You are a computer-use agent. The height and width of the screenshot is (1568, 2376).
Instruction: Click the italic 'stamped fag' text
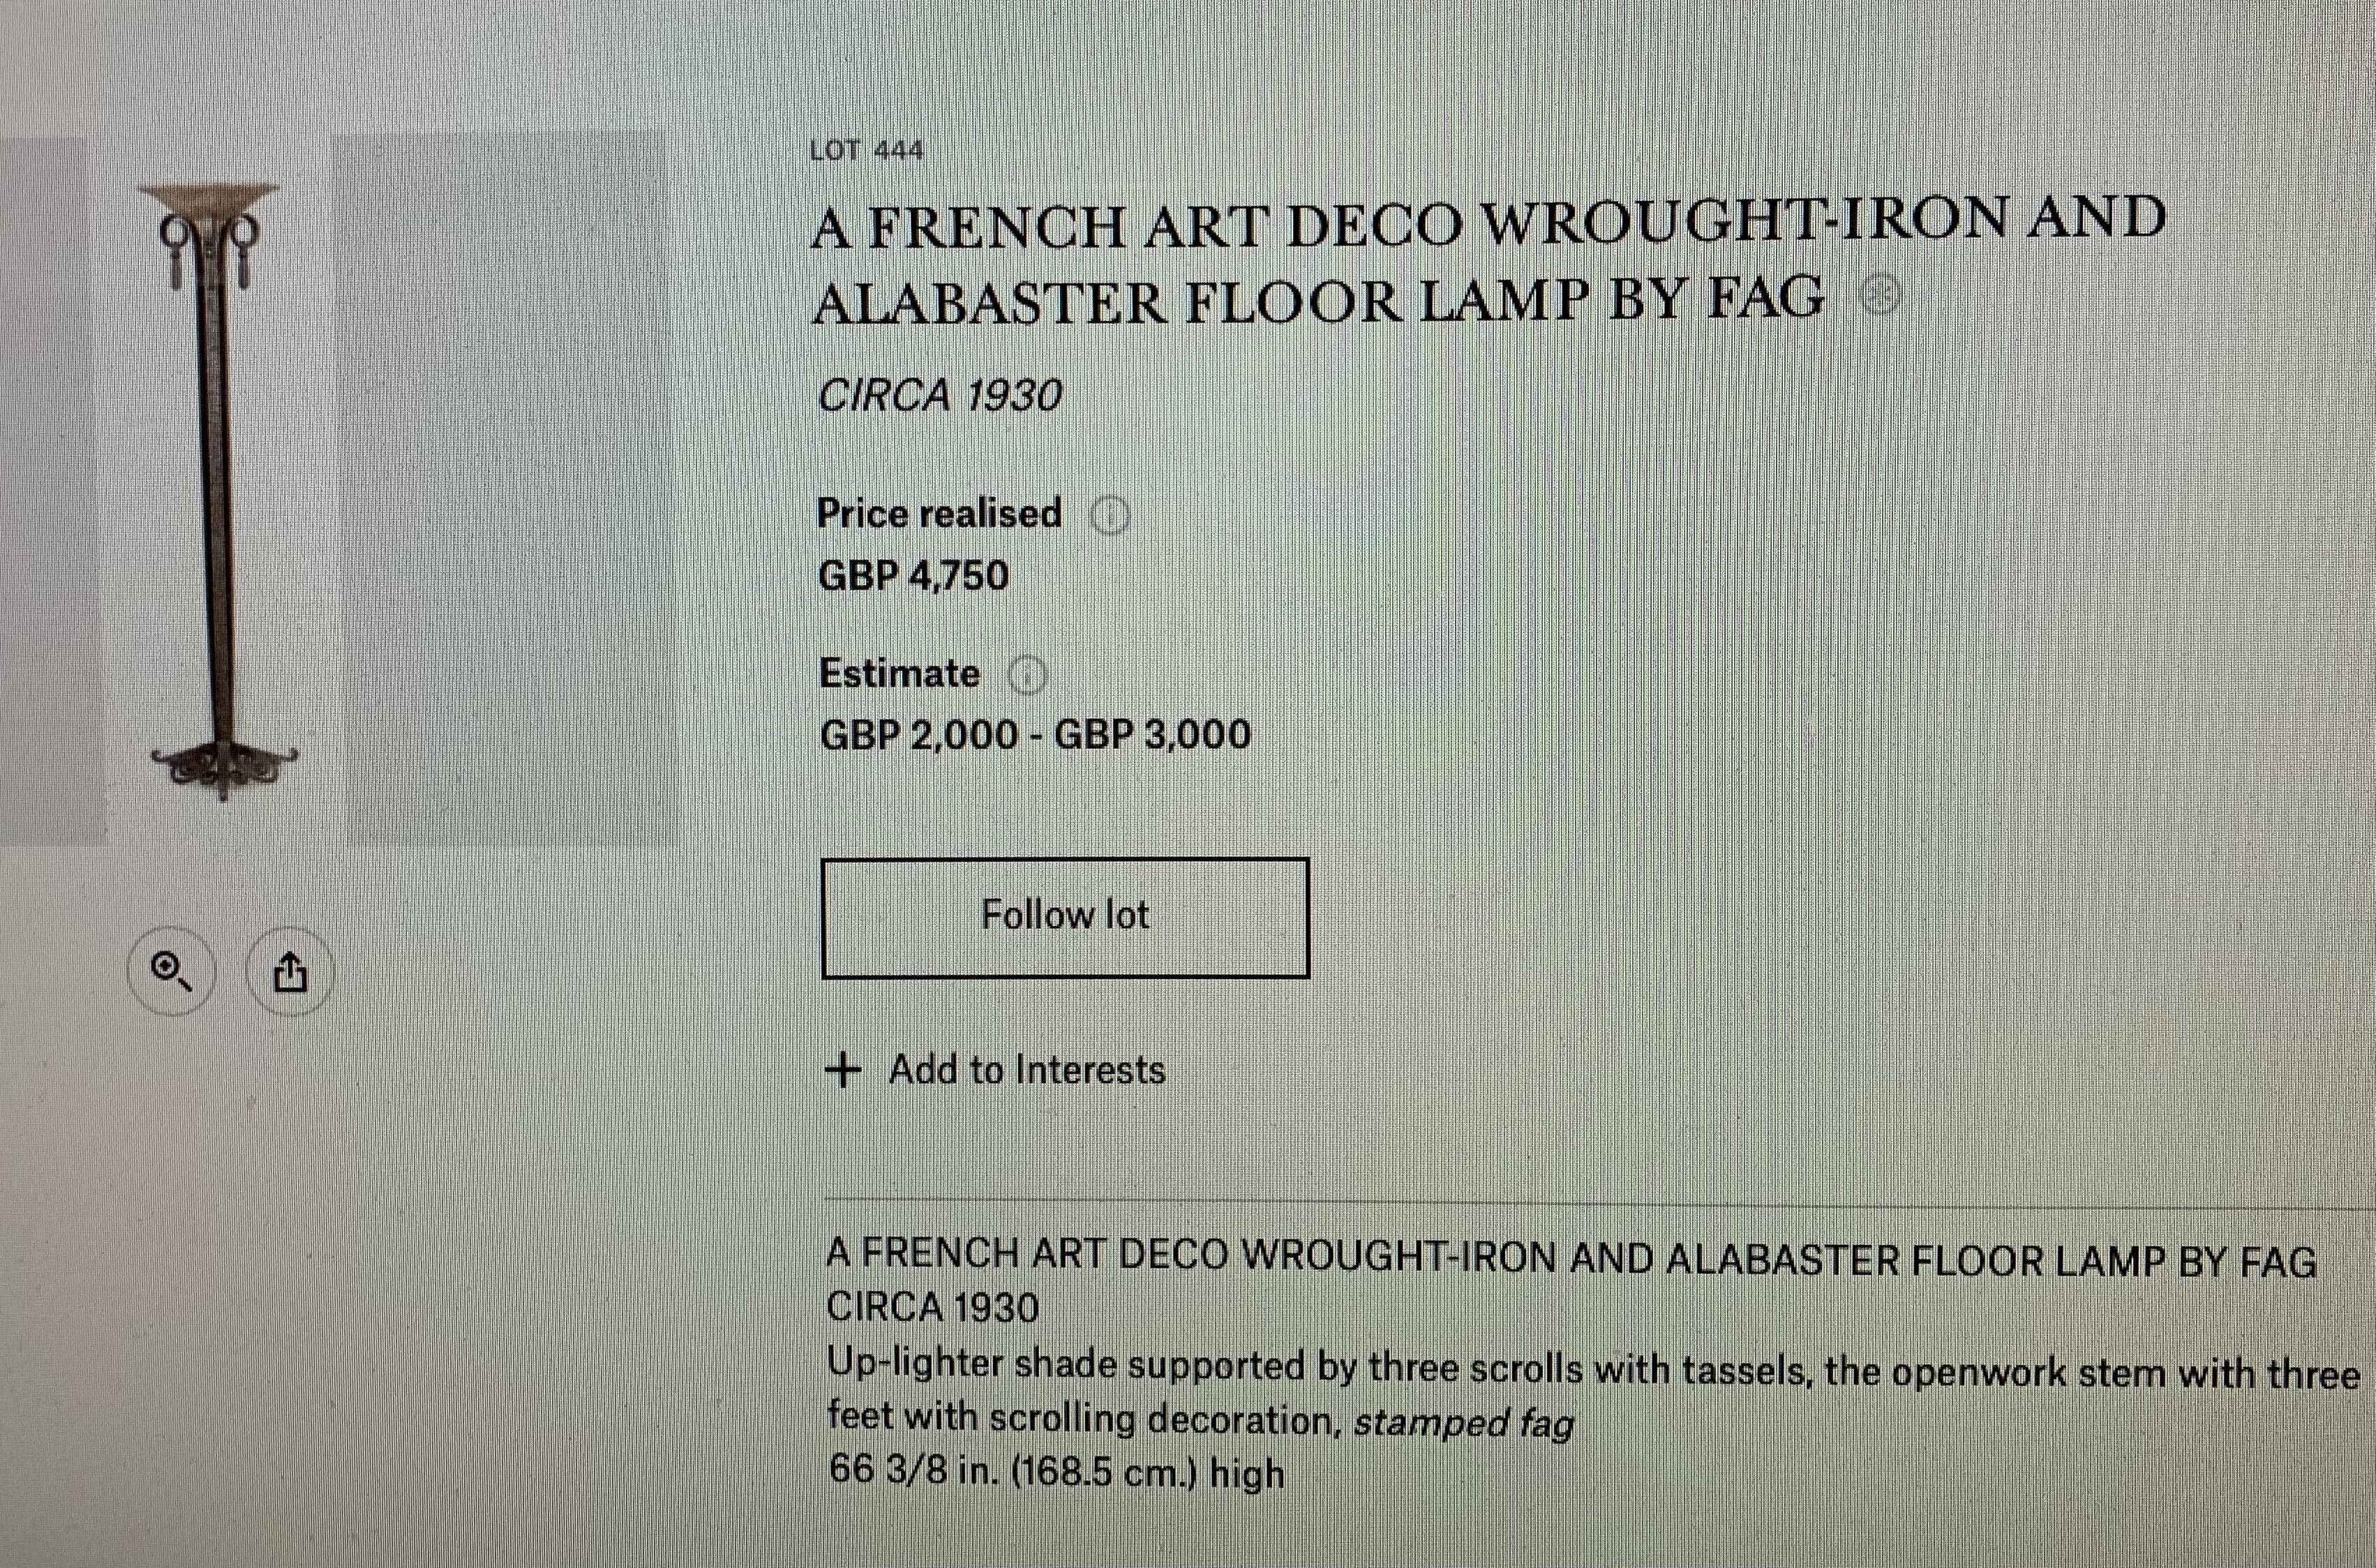[1463, 1421]
